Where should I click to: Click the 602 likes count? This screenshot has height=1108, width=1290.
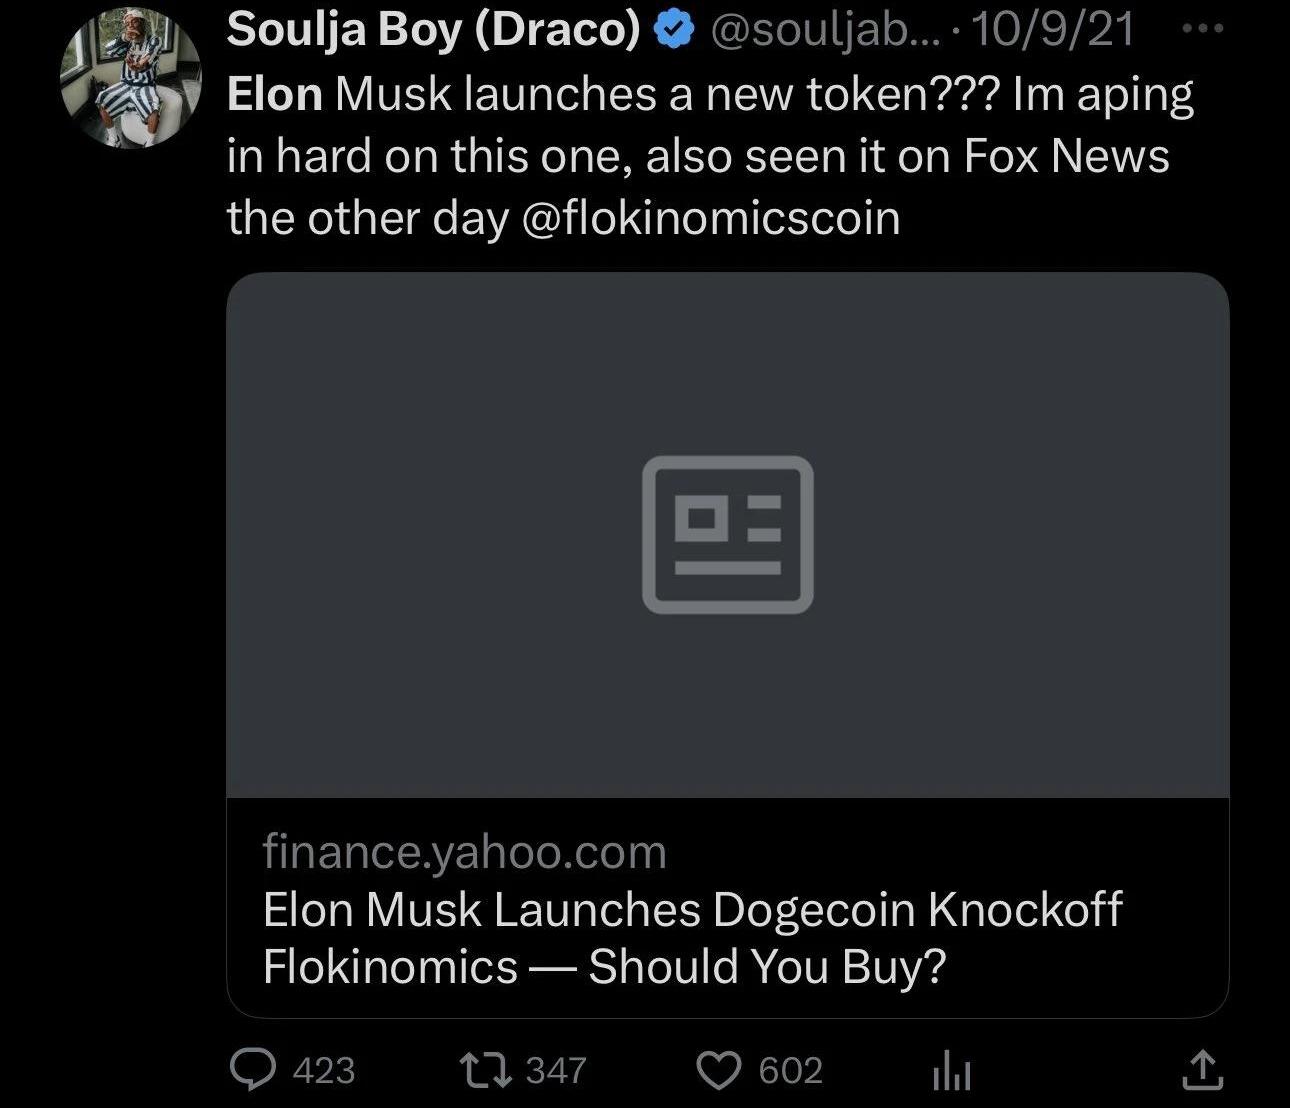pyautogui.click(x=790, y=1071)
